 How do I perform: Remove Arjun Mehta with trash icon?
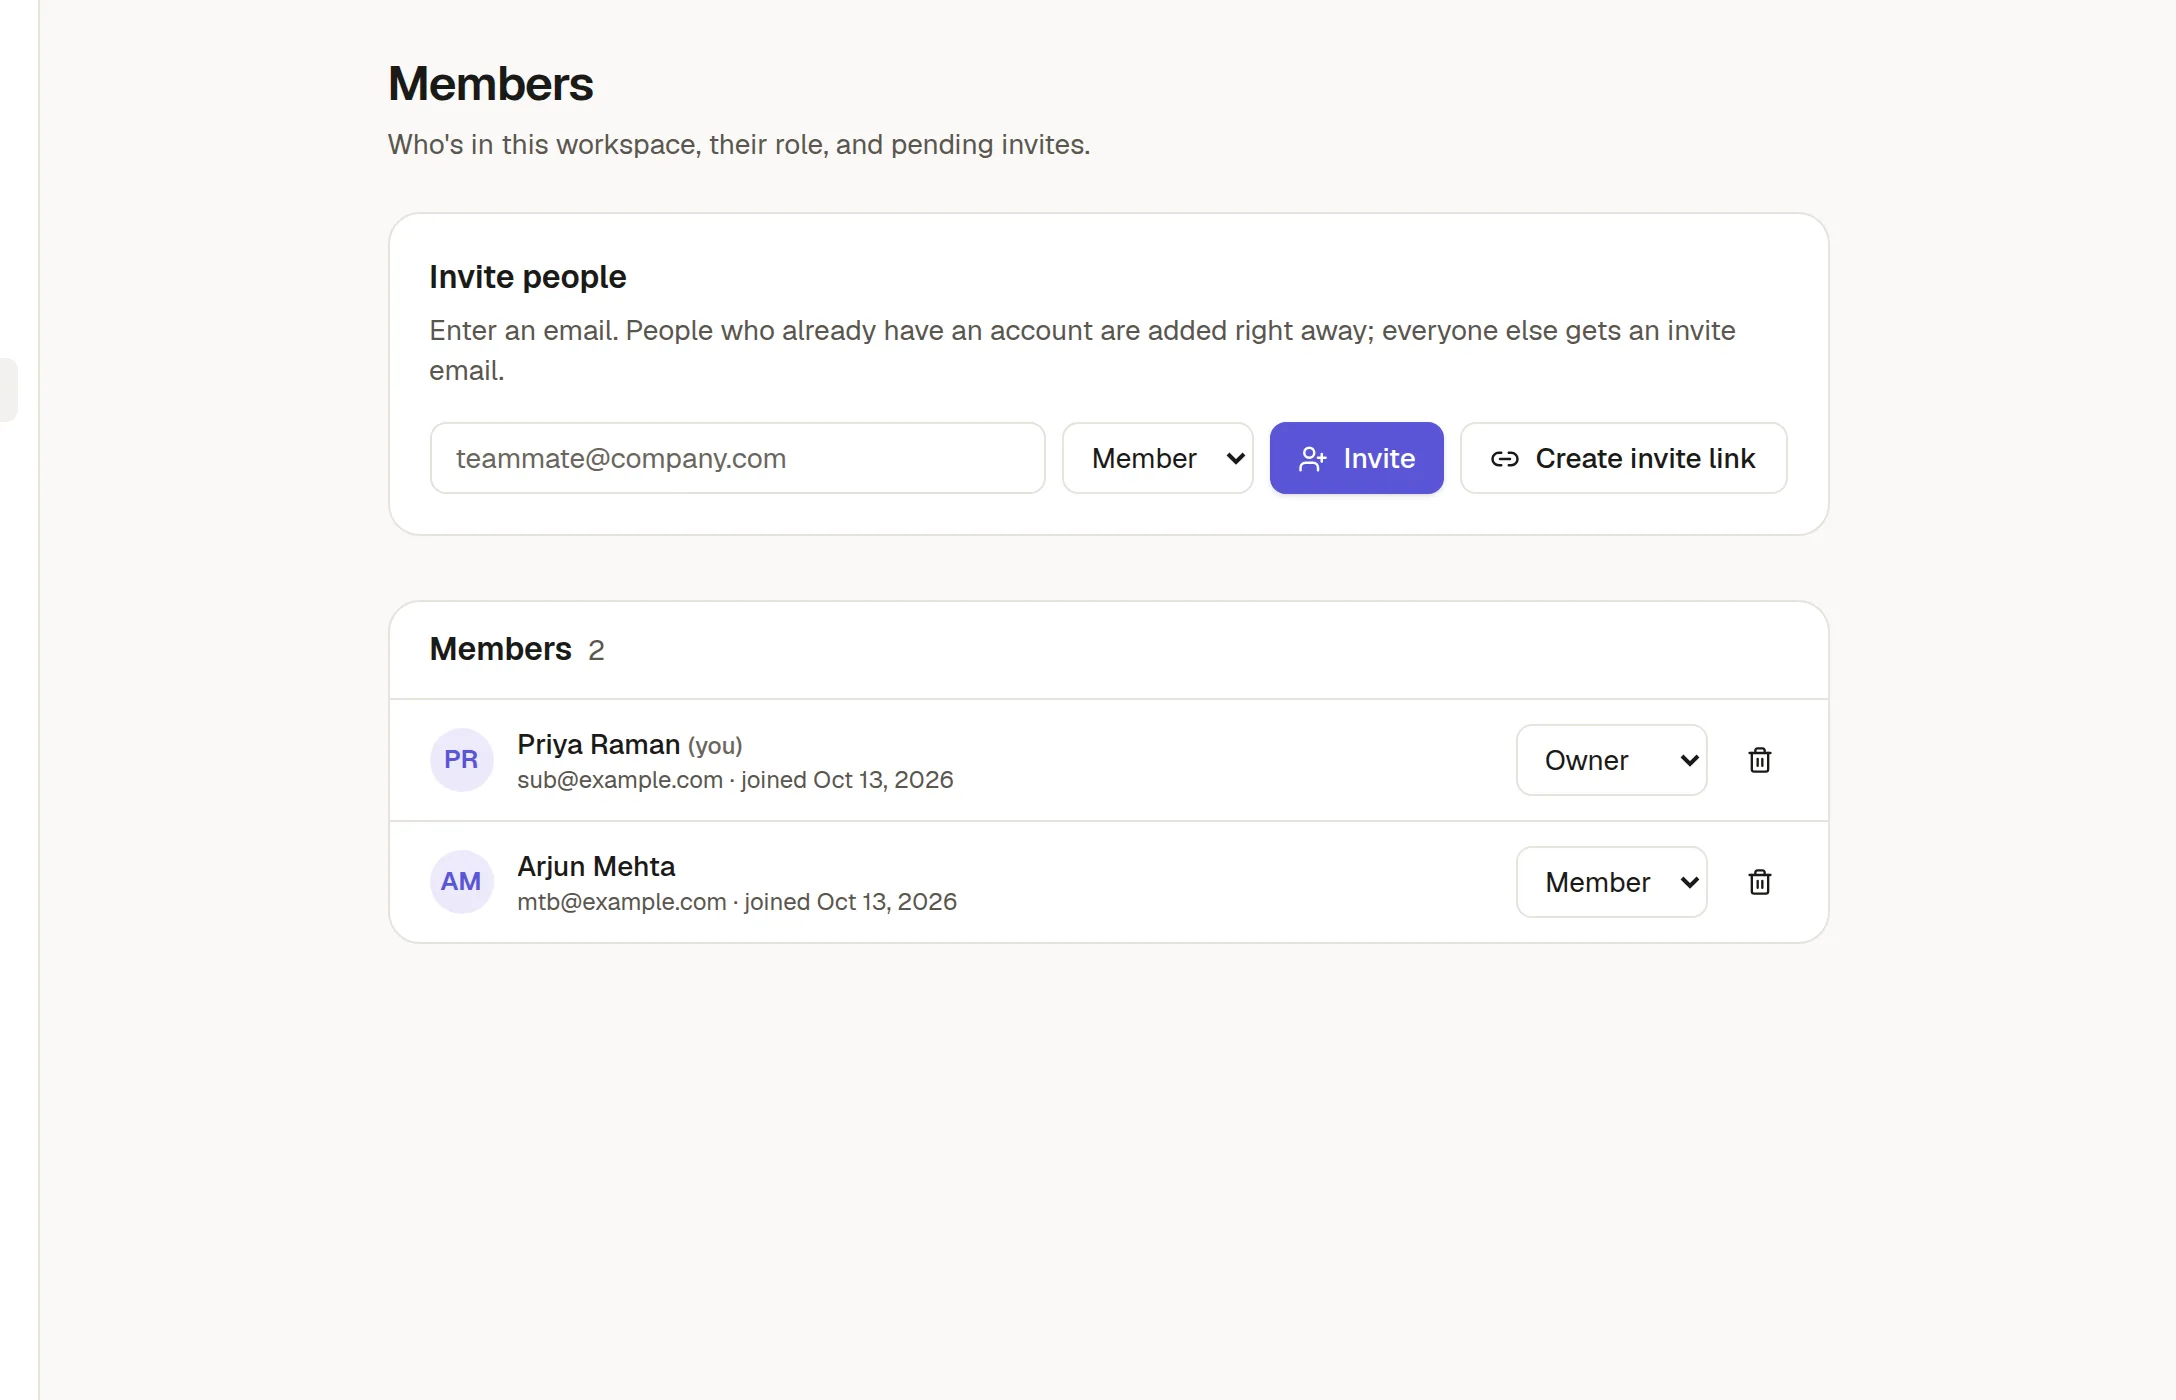1759,882
